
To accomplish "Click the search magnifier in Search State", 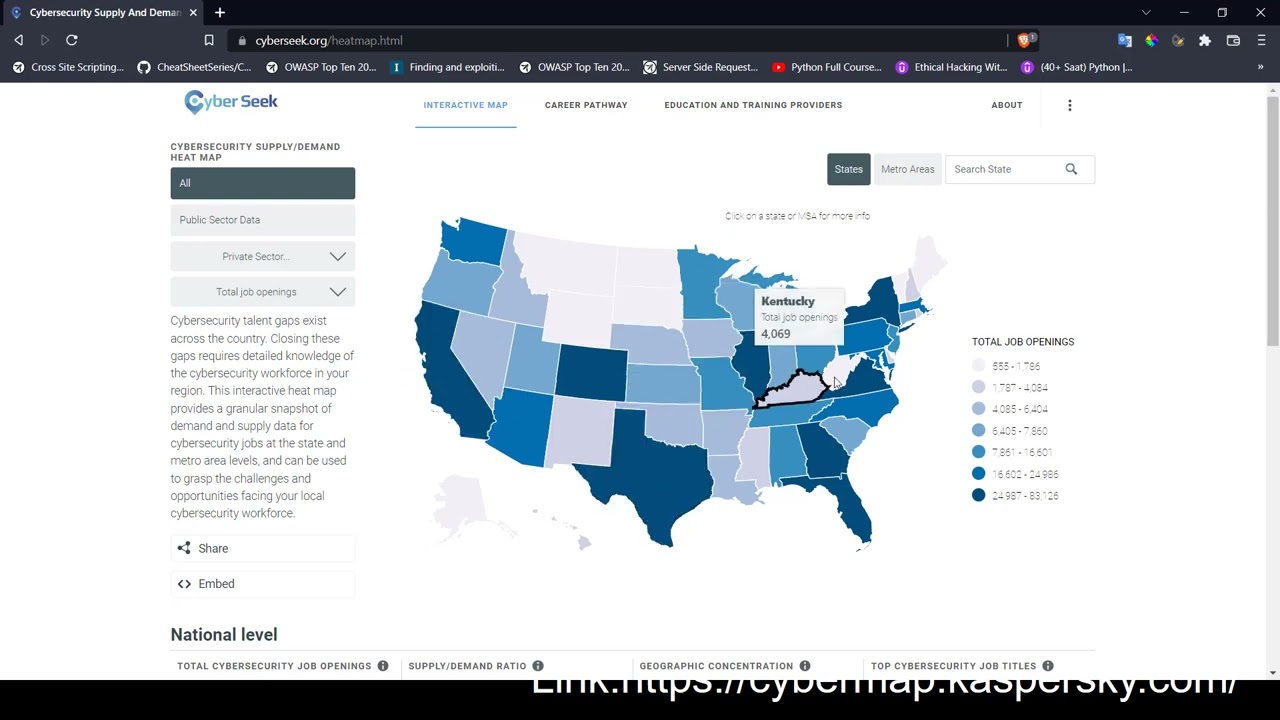I will tap(1071, 169).
